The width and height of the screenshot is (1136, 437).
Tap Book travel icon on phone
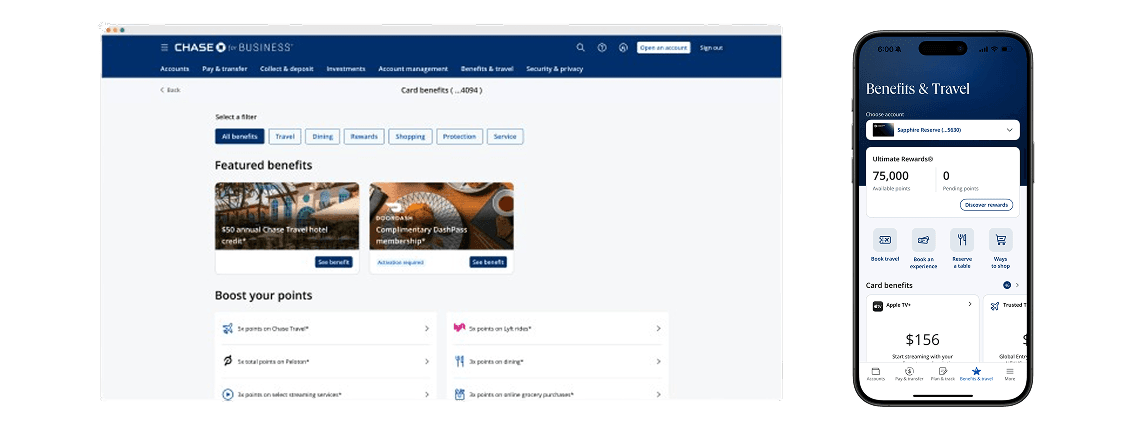click(x=885, y=240)
